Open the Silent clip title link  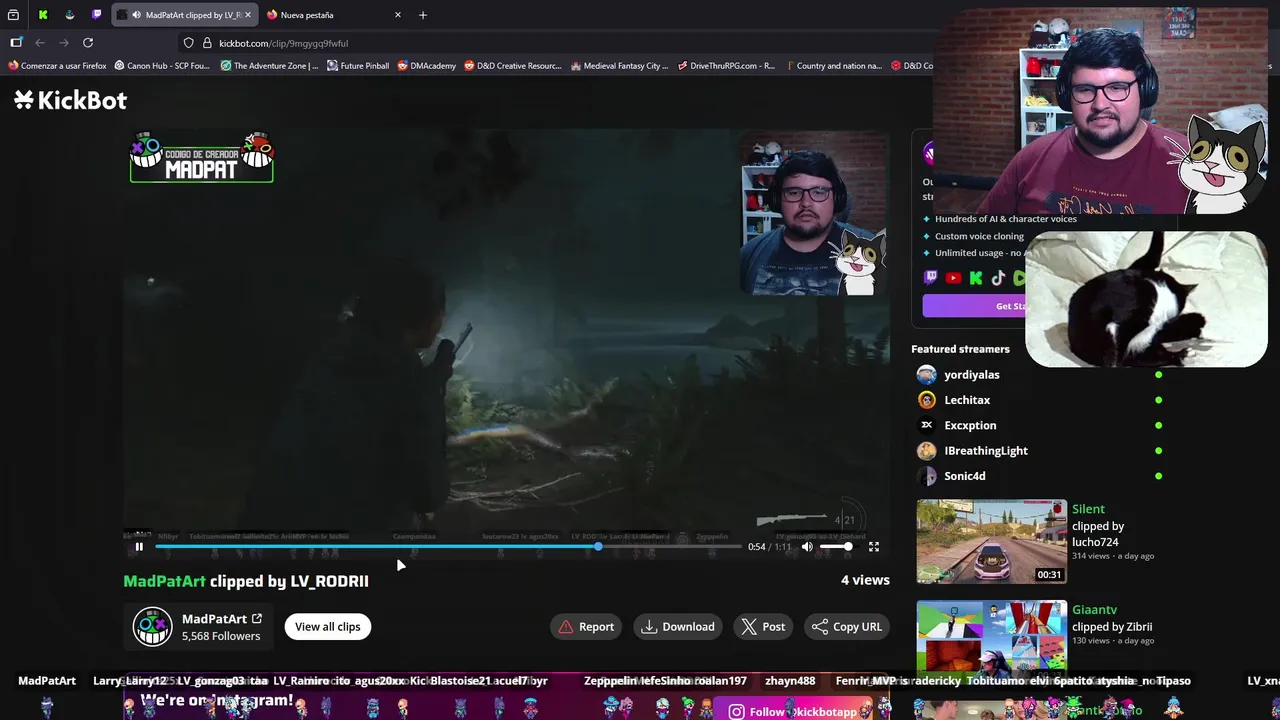1088,509
